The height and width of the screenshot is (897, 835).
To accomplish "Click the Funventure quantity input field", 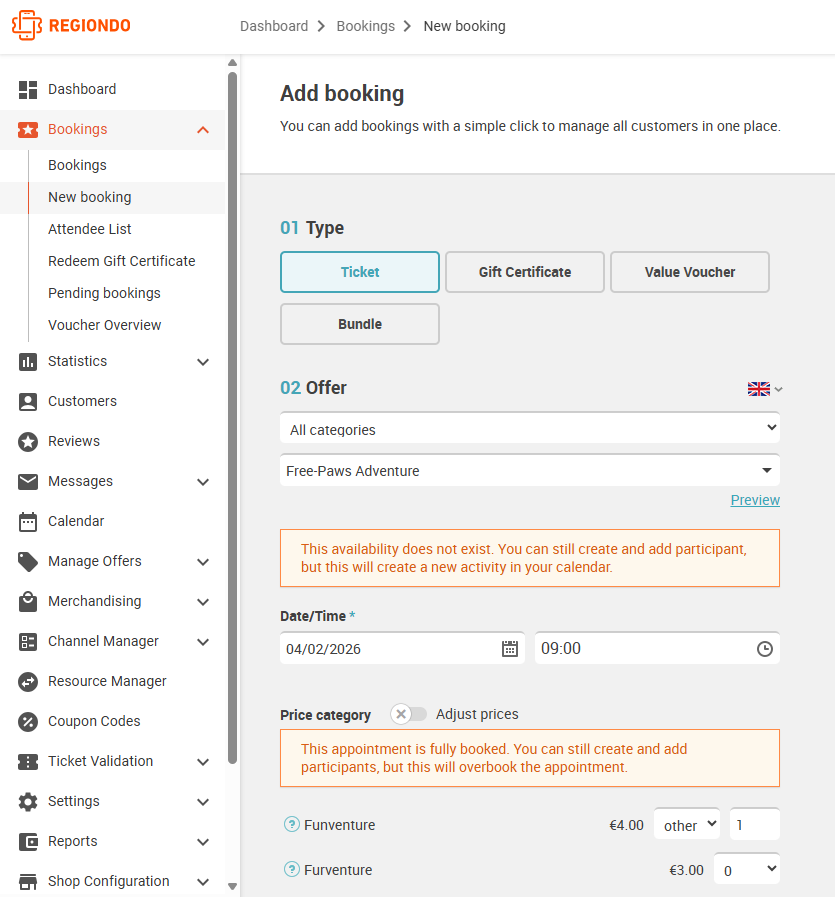I will click(754, 824).
